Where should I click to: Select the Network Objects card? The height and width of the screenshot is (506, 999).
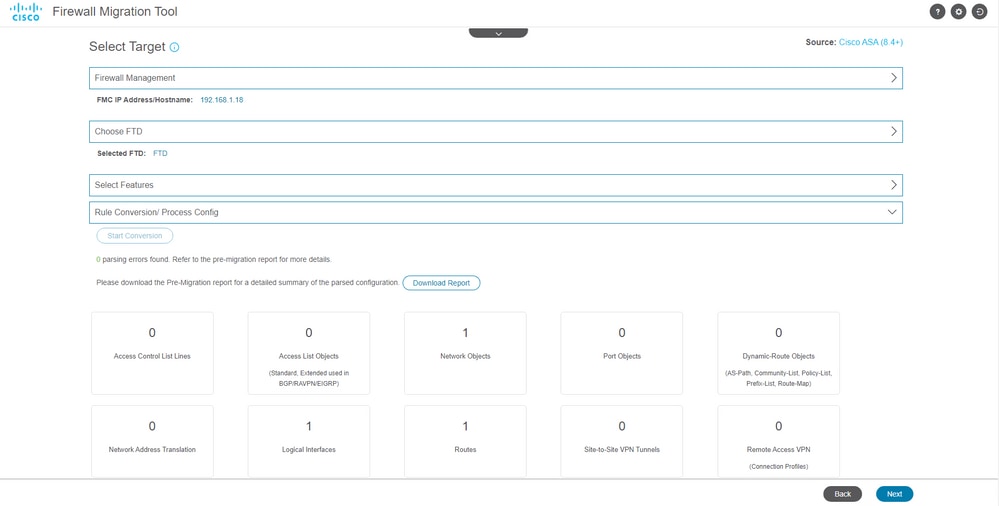click(465, 353)
